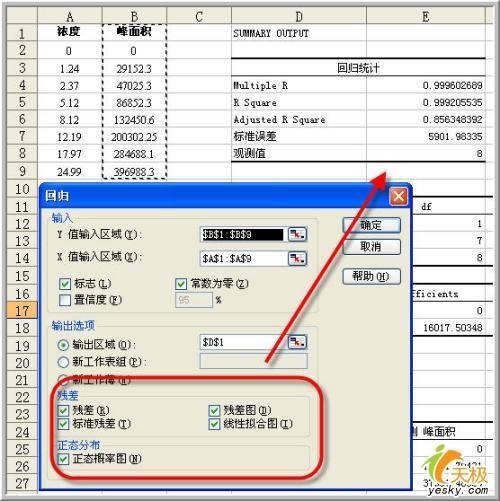Click cell with value 132450.6
This screenshot has height=501, width=500.
(134, 120)
